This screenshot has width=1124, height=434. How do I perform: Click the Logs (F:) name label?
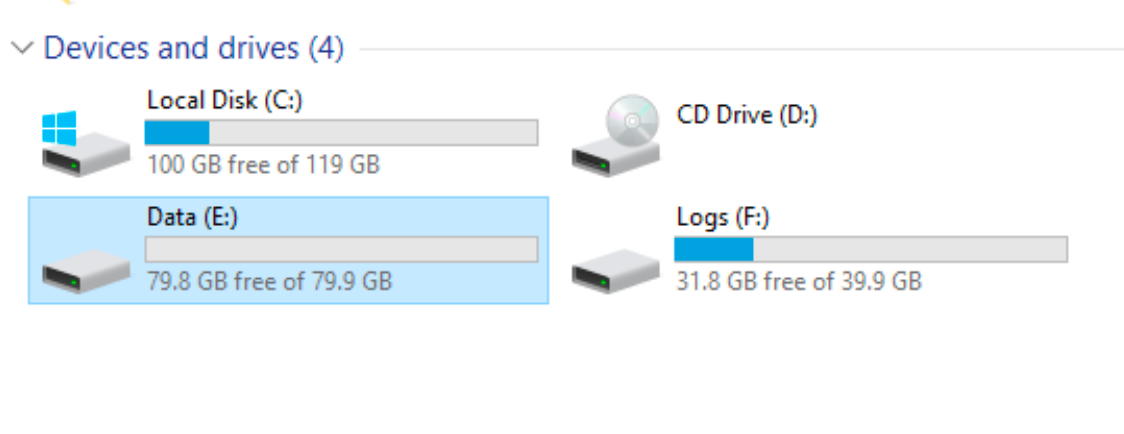723,217
